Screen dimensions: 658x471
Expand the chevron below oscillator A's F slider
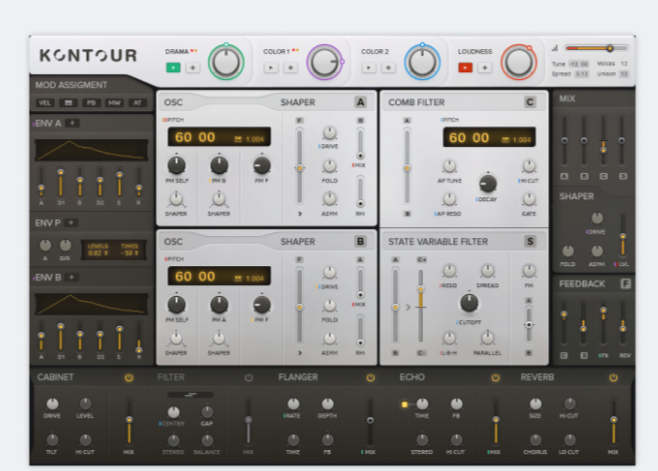[x=300, y=214]
